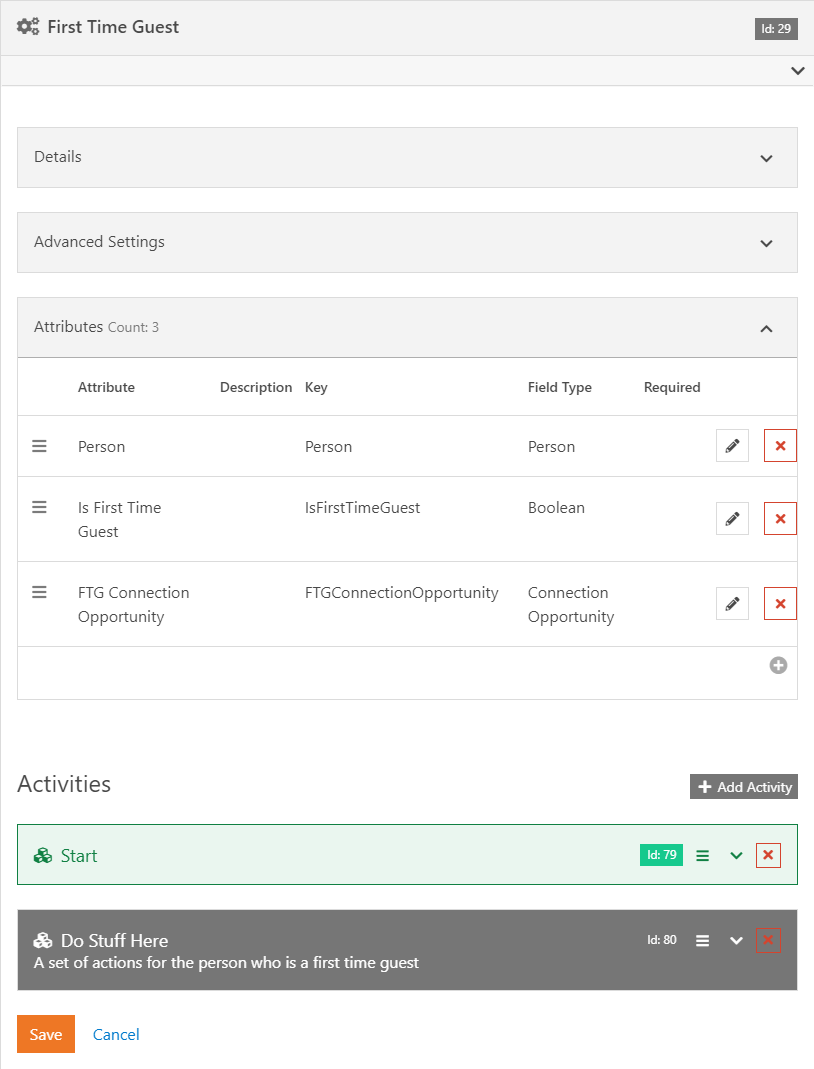Screen dimensions: 814x1069
Task: Delete the Person attribute
Action: click(781, 446)
